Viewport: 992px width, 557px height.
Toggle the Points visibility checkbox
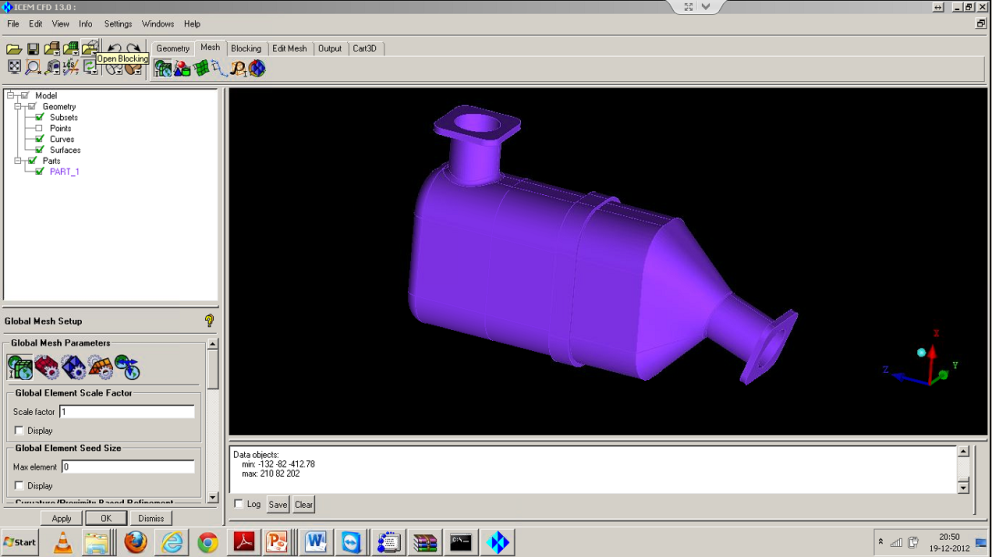(40, 129)
